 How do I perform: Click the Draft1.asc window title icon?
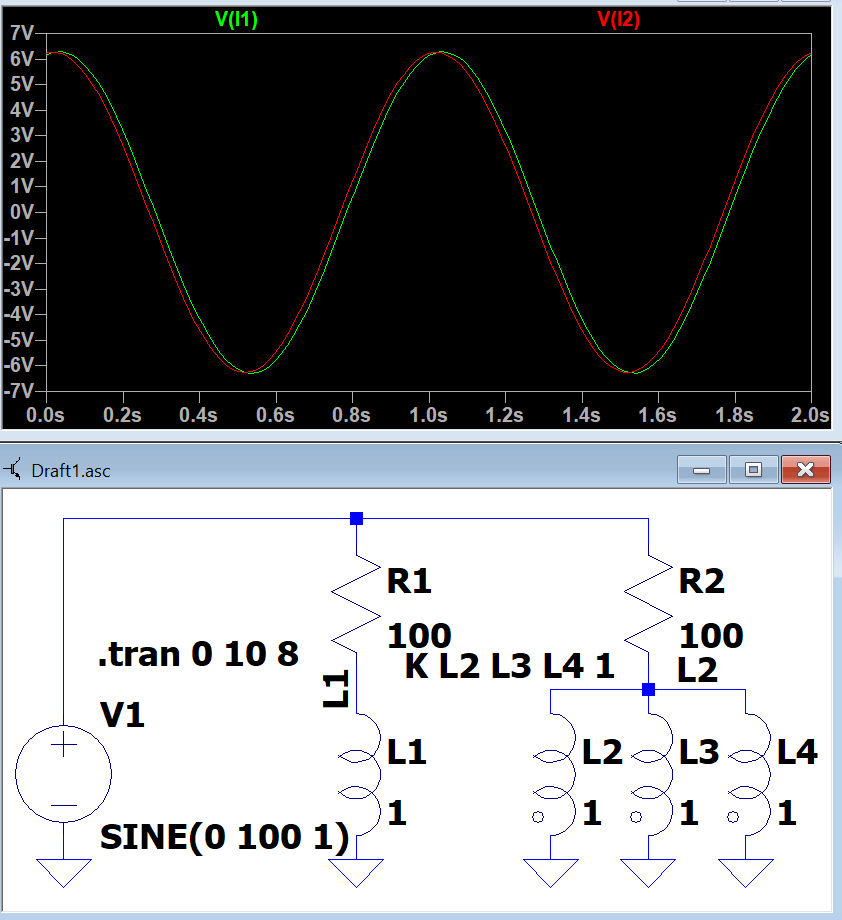click(x=13, y=469)
